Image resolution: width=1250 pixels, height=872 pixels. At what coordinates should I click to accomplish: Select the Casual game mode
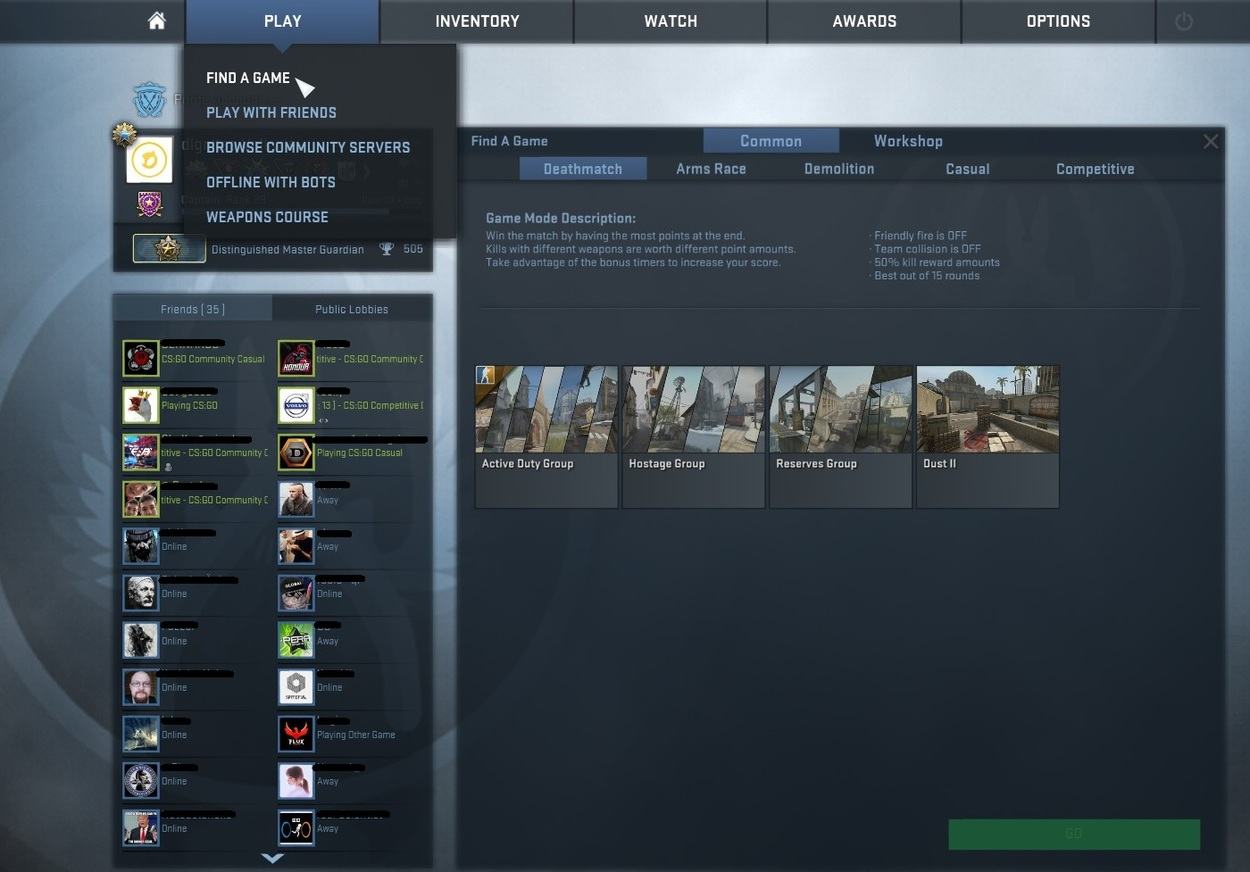click(968, 169)
